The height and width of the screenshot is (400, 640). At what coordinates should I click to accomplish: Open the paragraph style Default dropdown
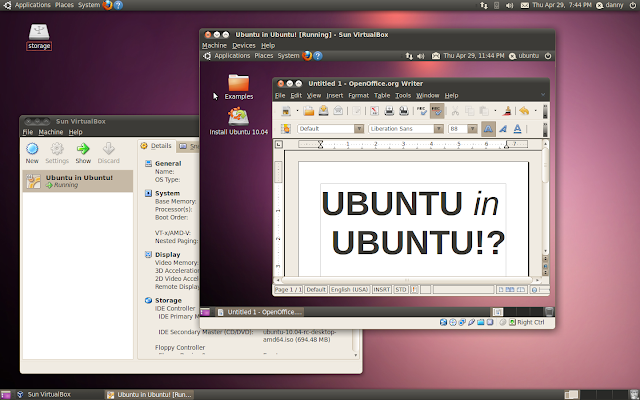[359, 129]
